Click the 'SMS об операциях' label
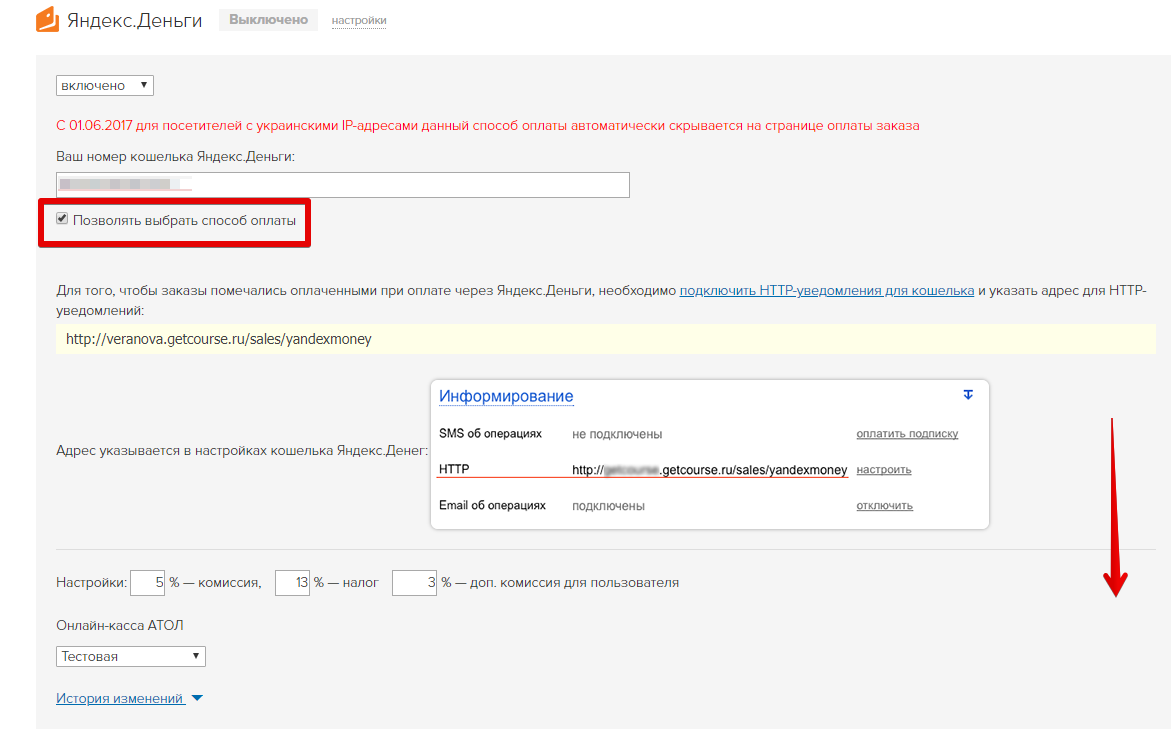The width and height of the screenshot is (1171, 729). click(491, 433)
